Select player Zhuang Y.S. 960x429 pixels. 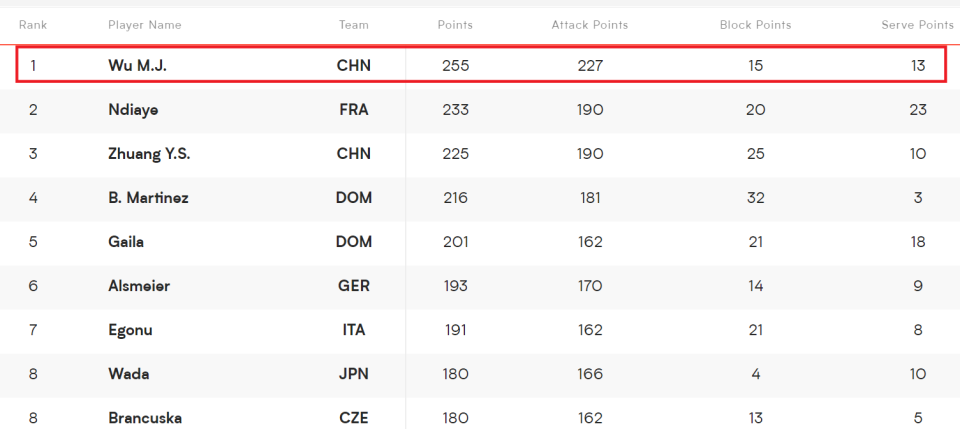pyautogui.click(x=149, y=154)
